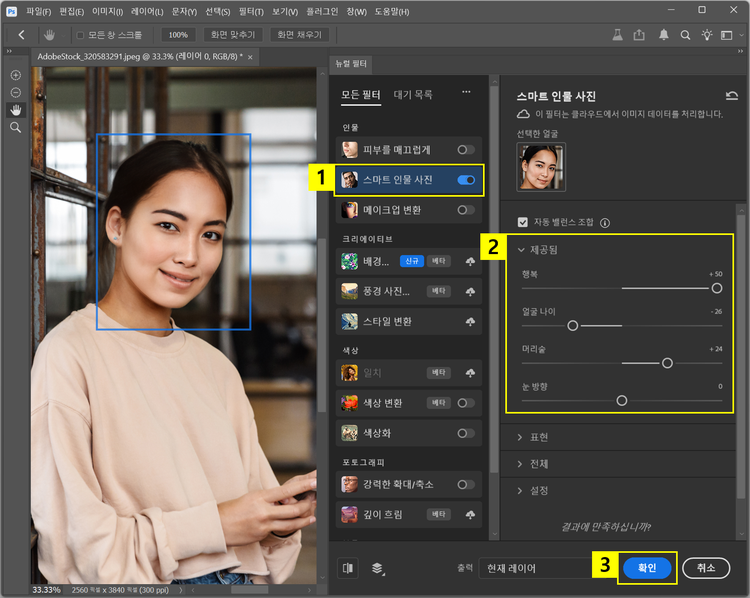Download the 스타일 변환 filter via cloud icon

coord(469,322)
